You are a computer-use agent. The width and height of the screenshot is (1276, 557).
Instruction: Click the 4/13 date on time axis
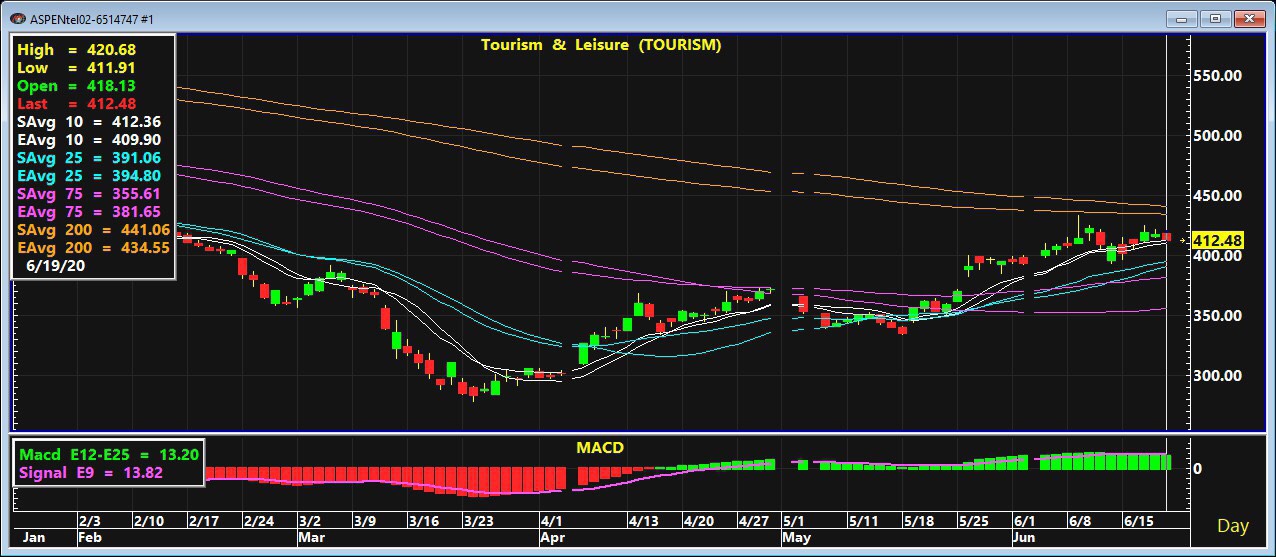coord(643,522)
